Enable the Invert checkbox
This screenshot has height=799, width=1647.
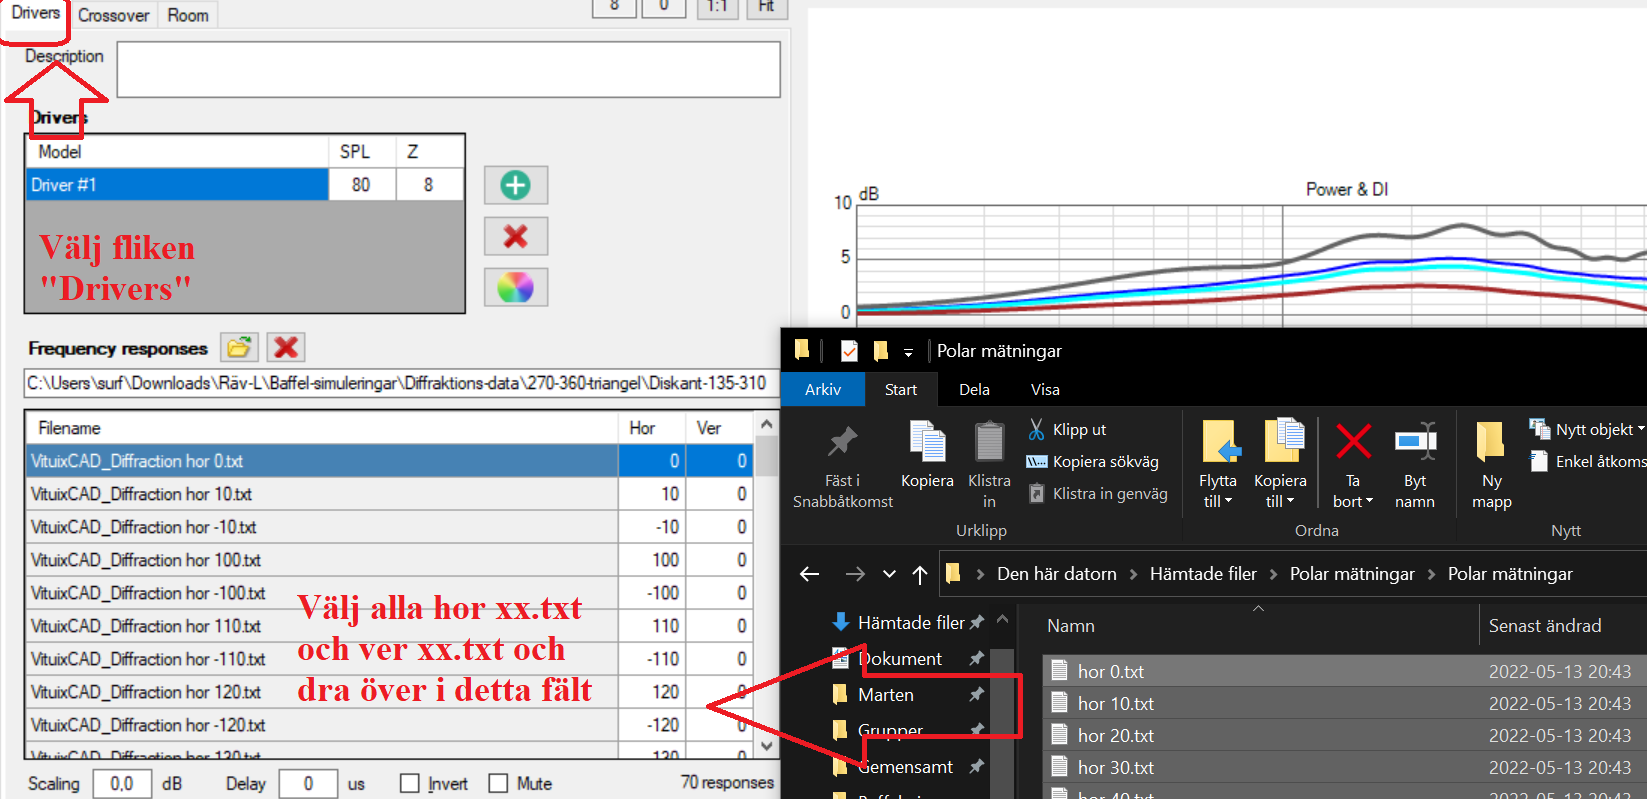[410, 783]
